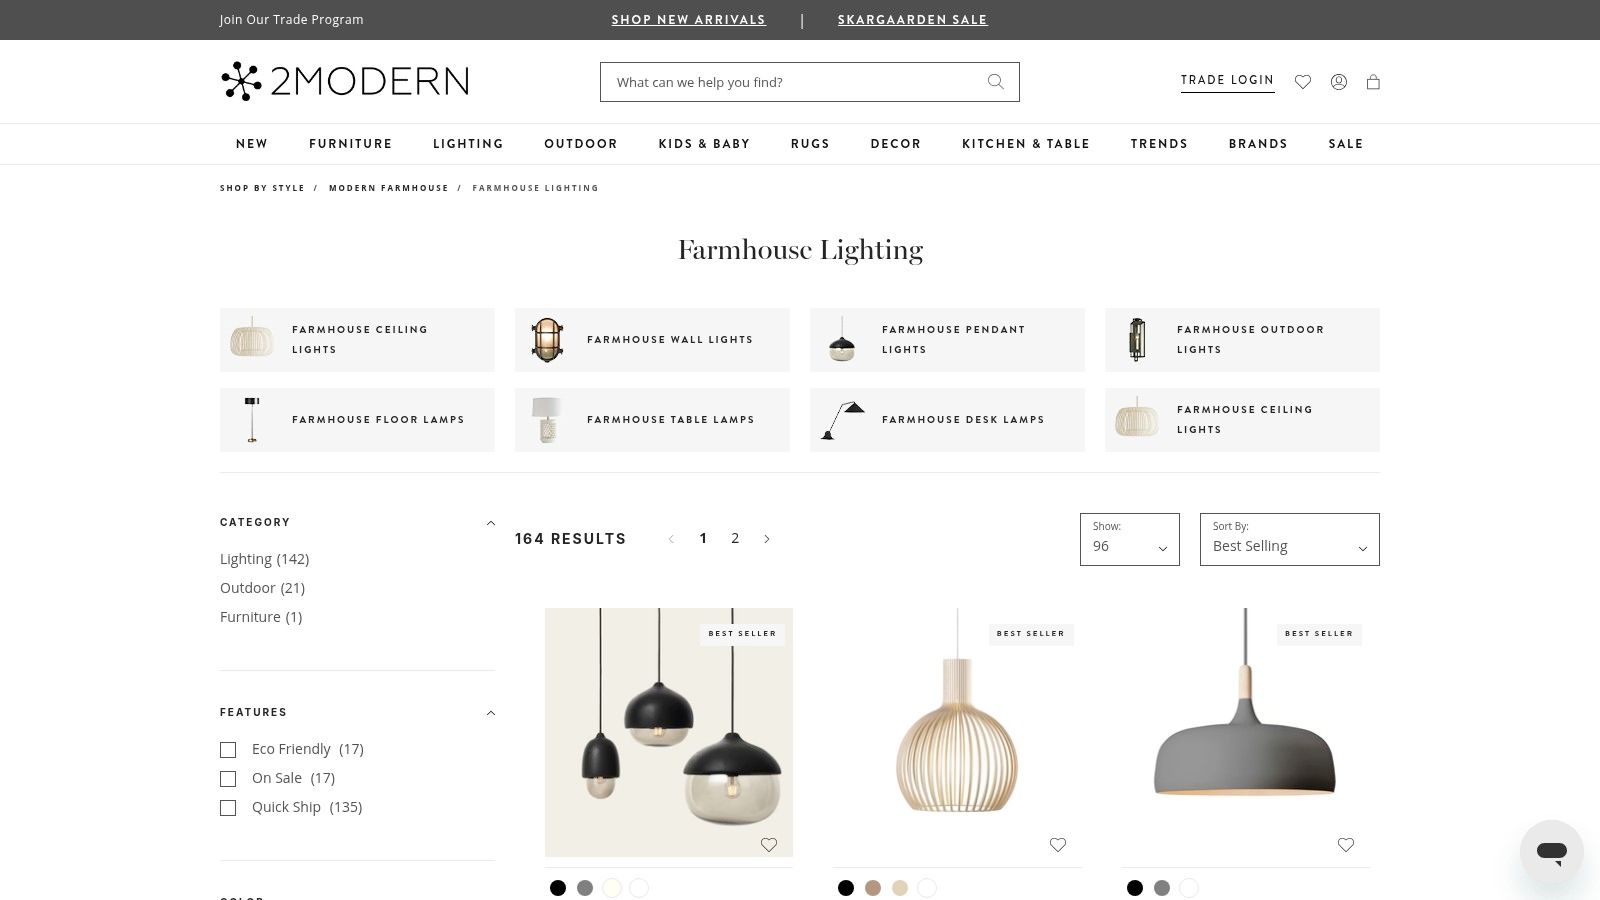Open the account profile icon
Image resolution: width=1600 pixels, height=900 pixels.
point(1339,82)
